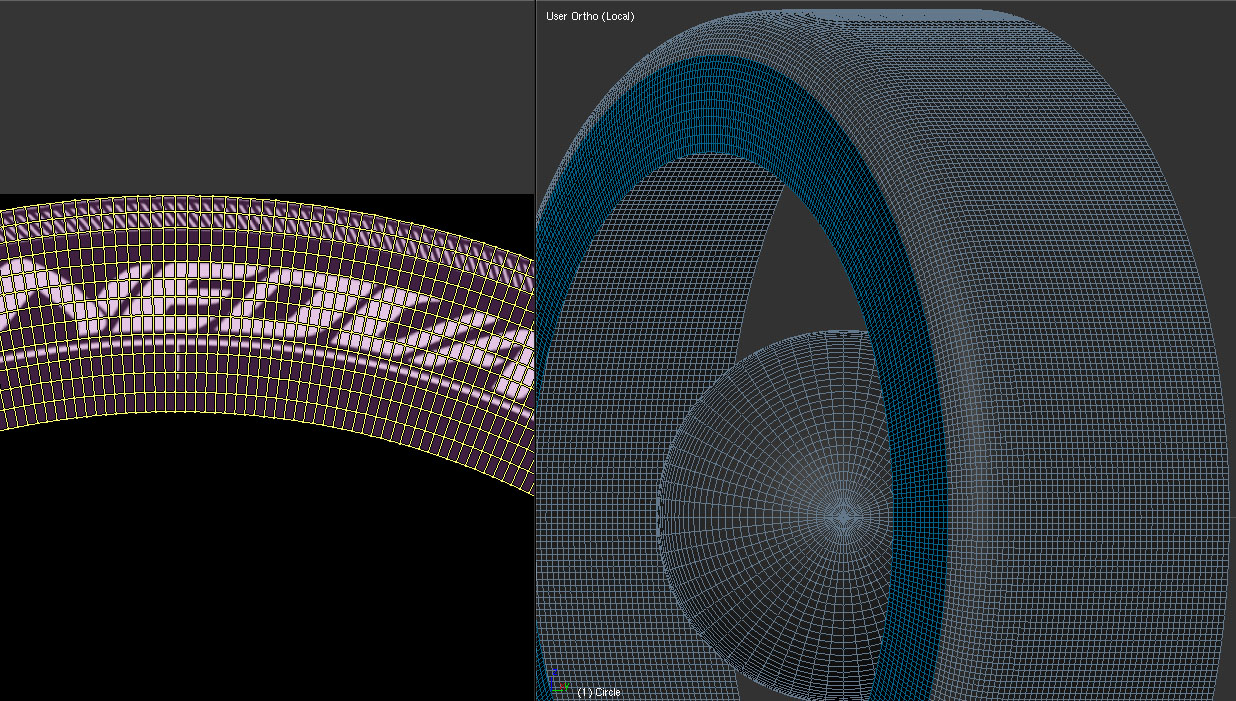Click the "(1) Circle" object name label

599,692
